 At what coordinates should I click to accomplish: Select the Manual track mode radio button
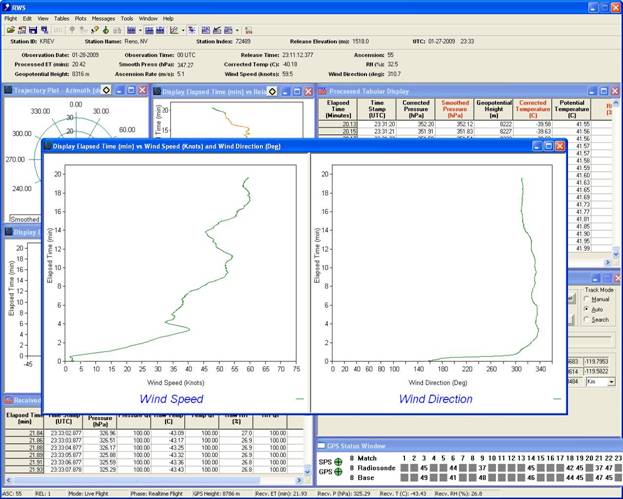click(586, 299)
